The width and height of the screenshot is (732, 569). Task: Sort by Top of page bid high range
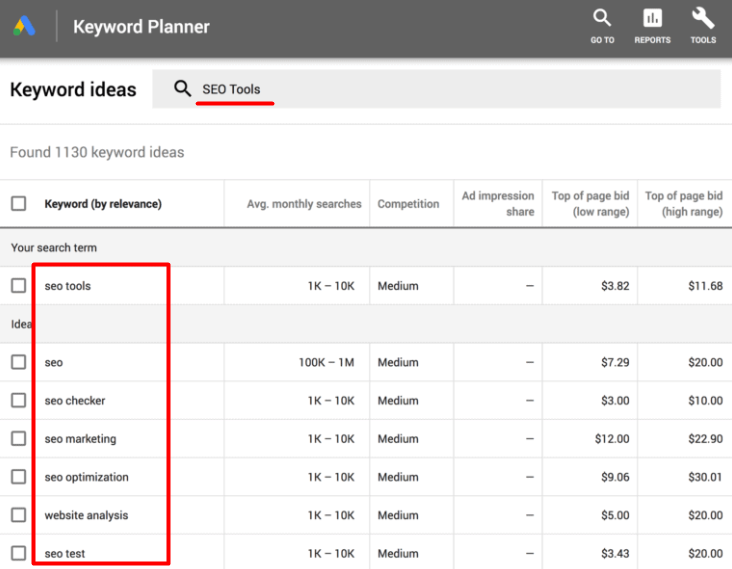[x=683, y=204]
